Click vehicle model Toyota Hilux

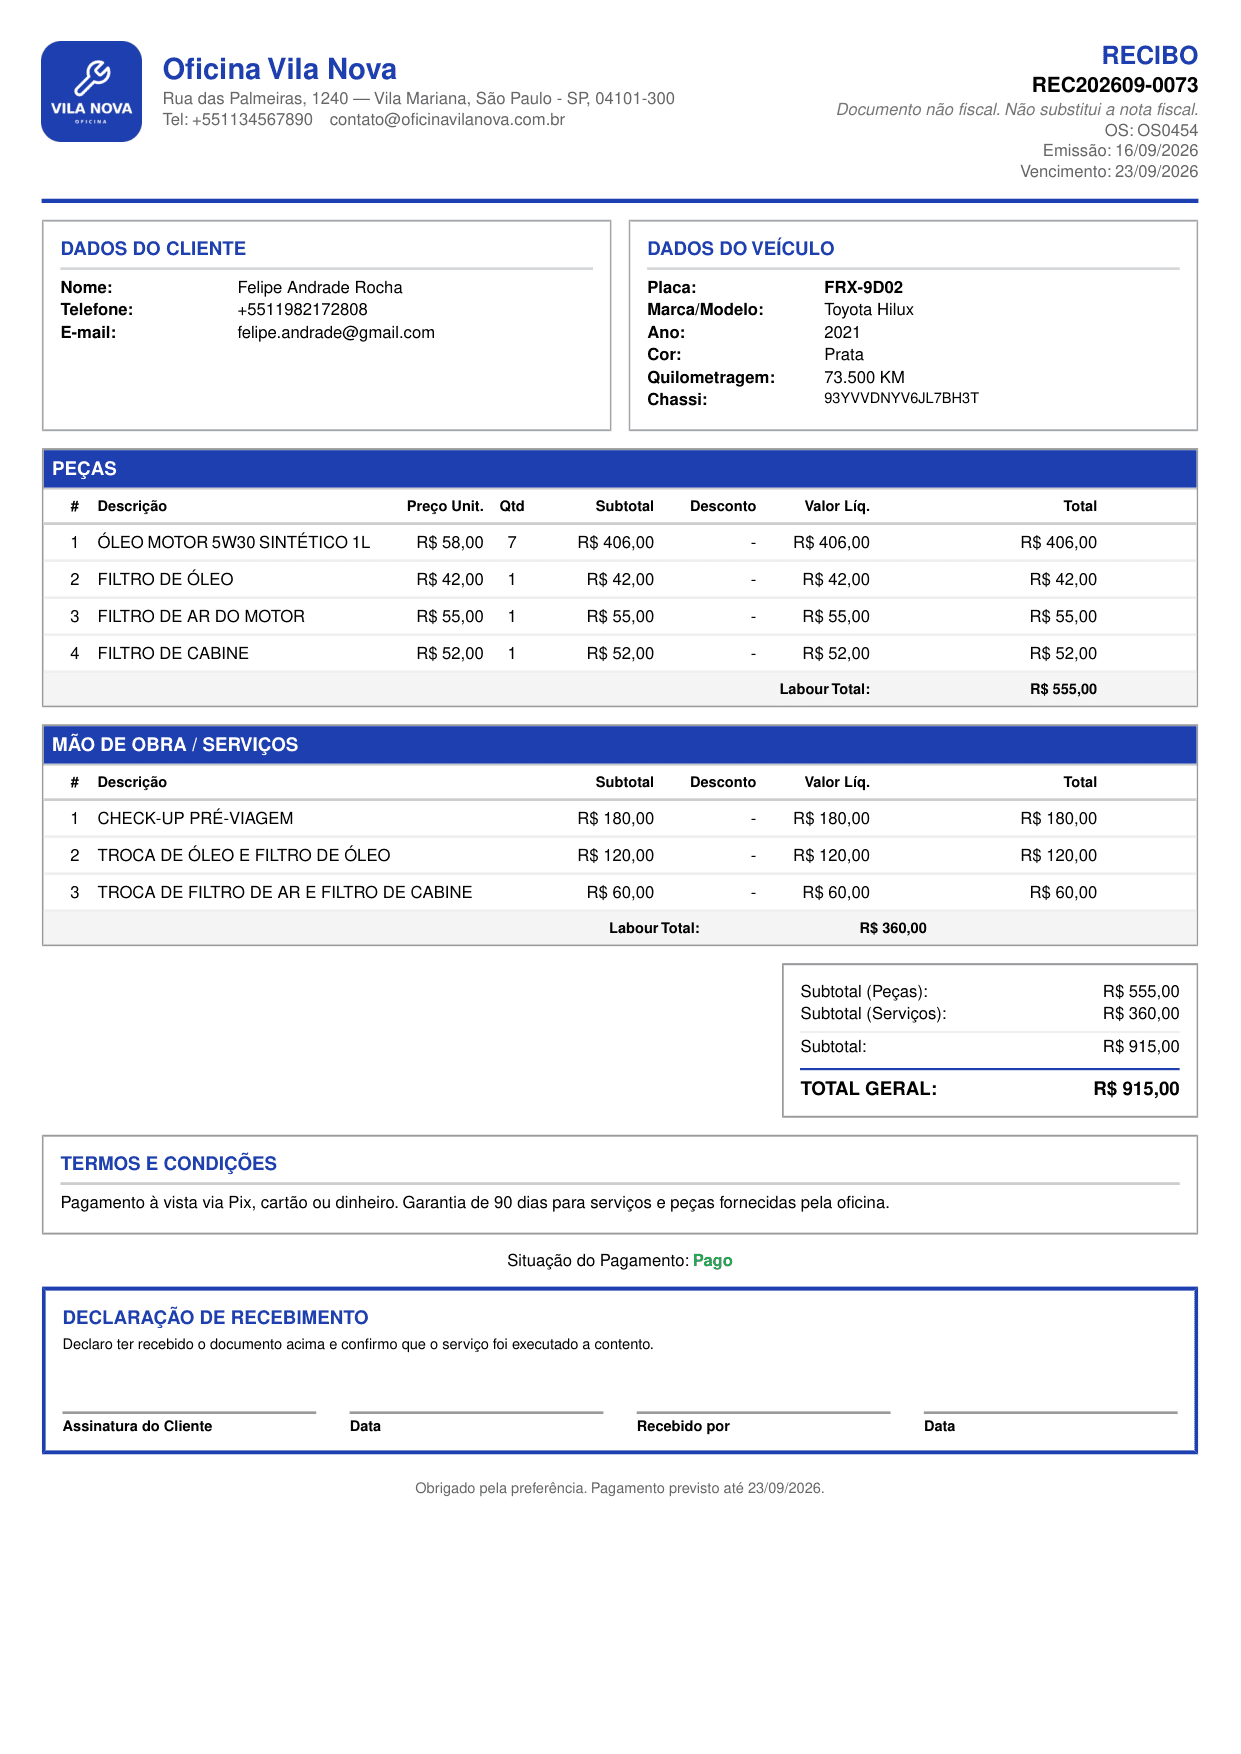(869, 310)
